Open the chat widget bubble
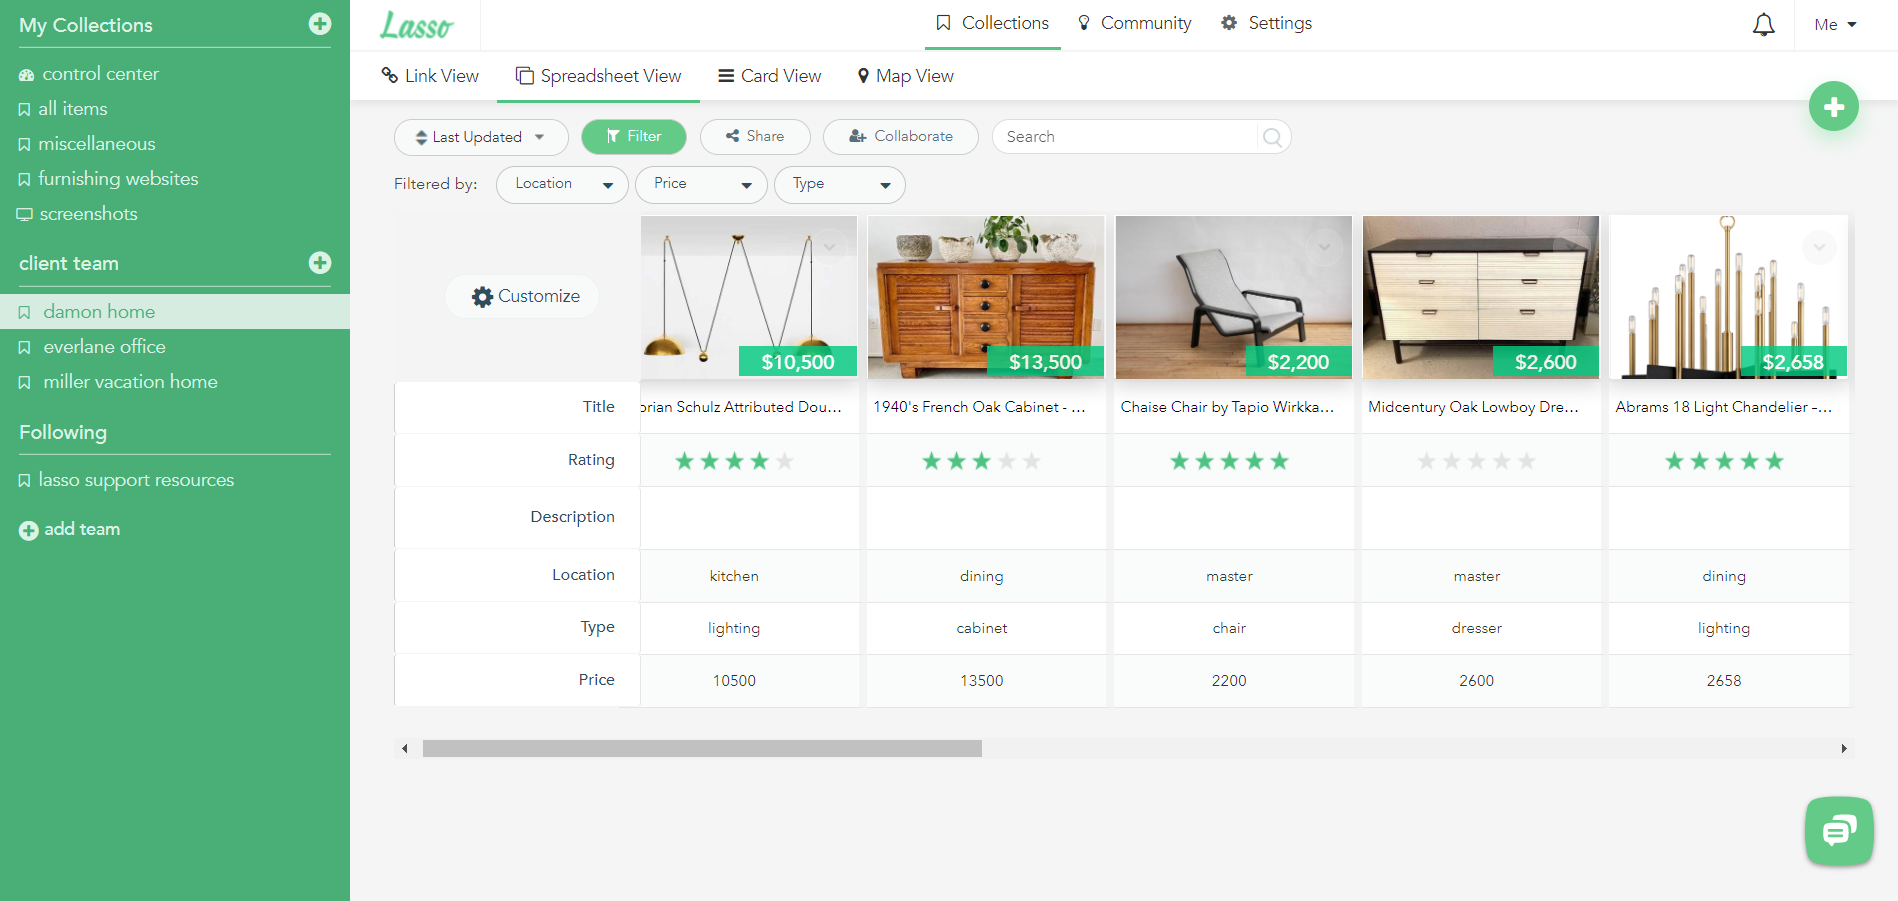Viewport: 1898px width, 901px height. click(x=1839, y=831)
